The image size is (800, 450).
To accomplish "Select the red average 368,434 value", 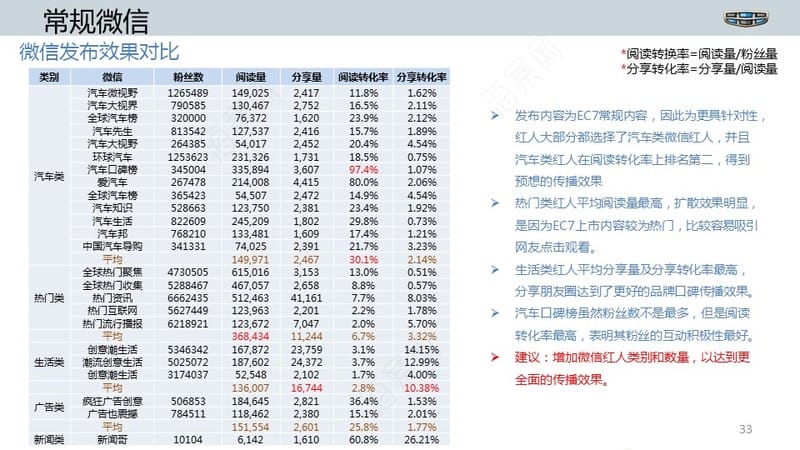I will pyautogui.click(x=250, y=337).
